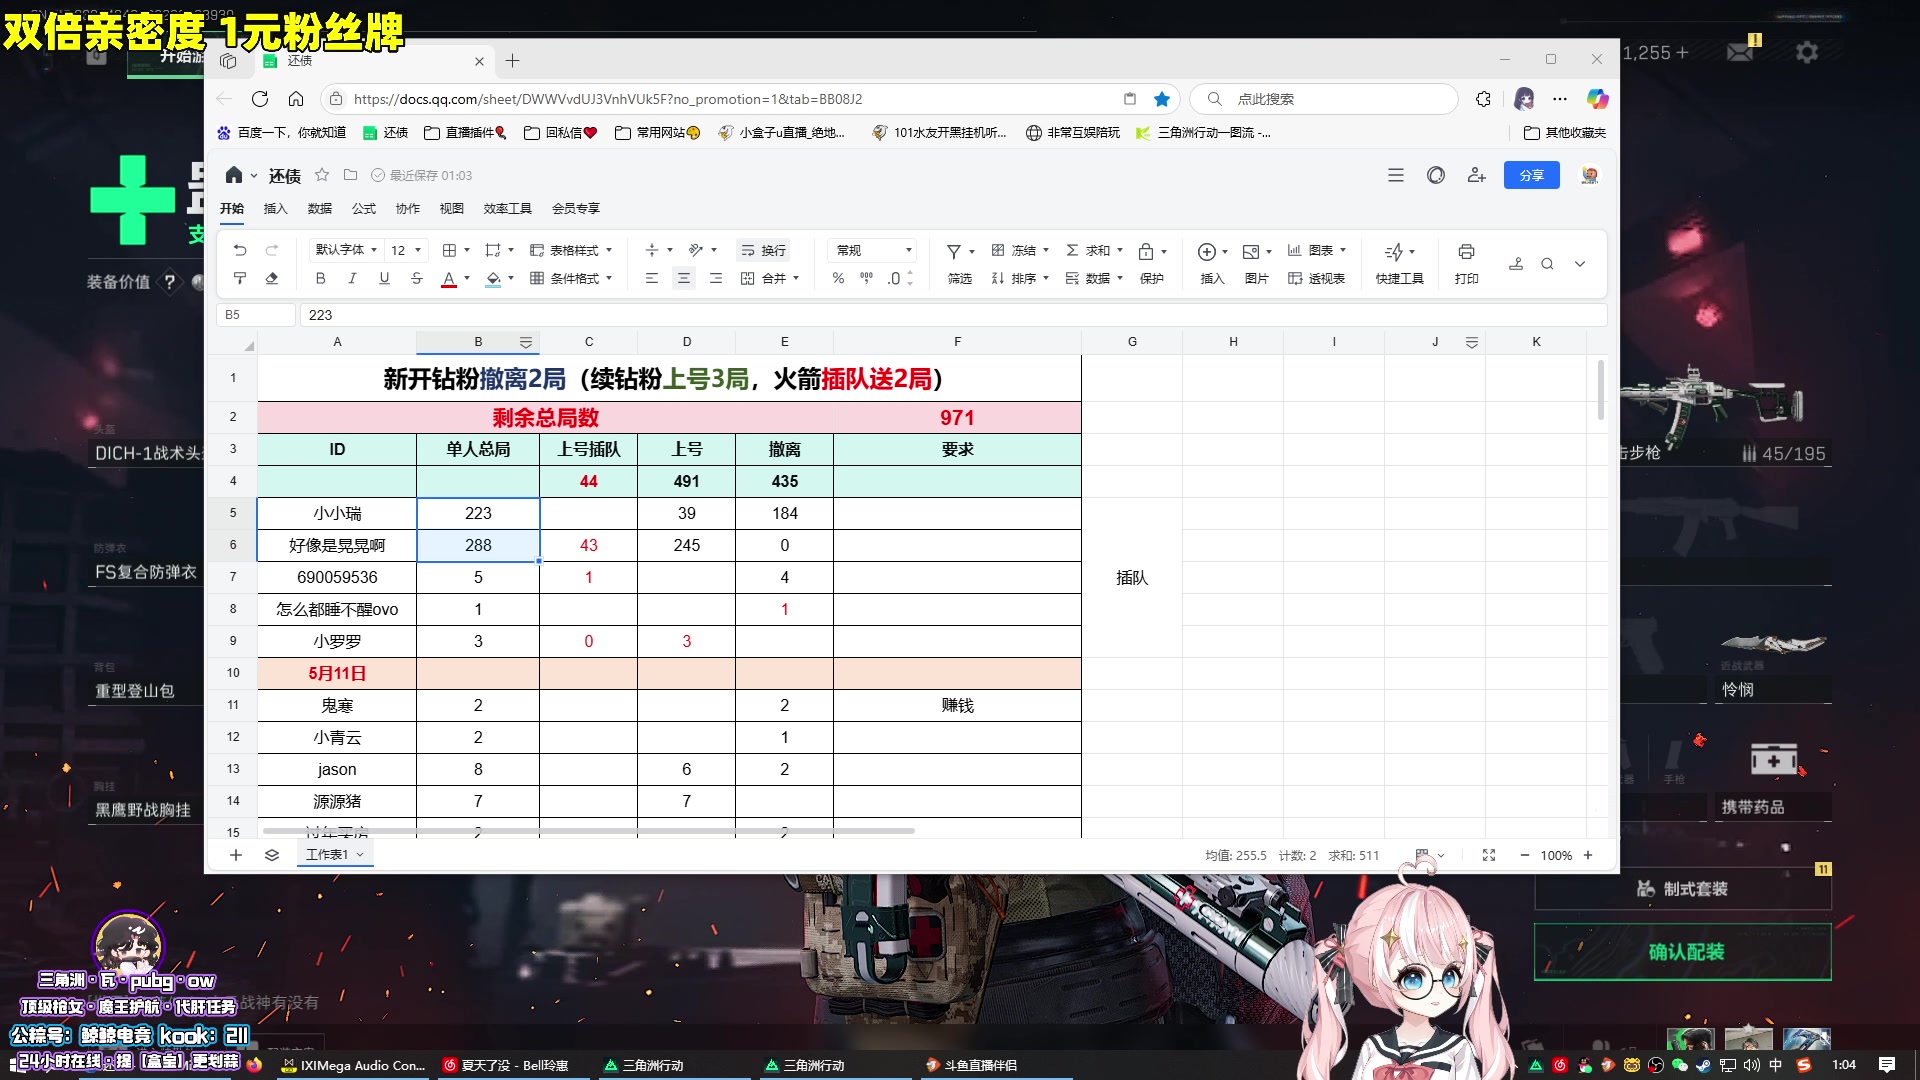
Task: Center align cell text
Action: coord(683,278)
